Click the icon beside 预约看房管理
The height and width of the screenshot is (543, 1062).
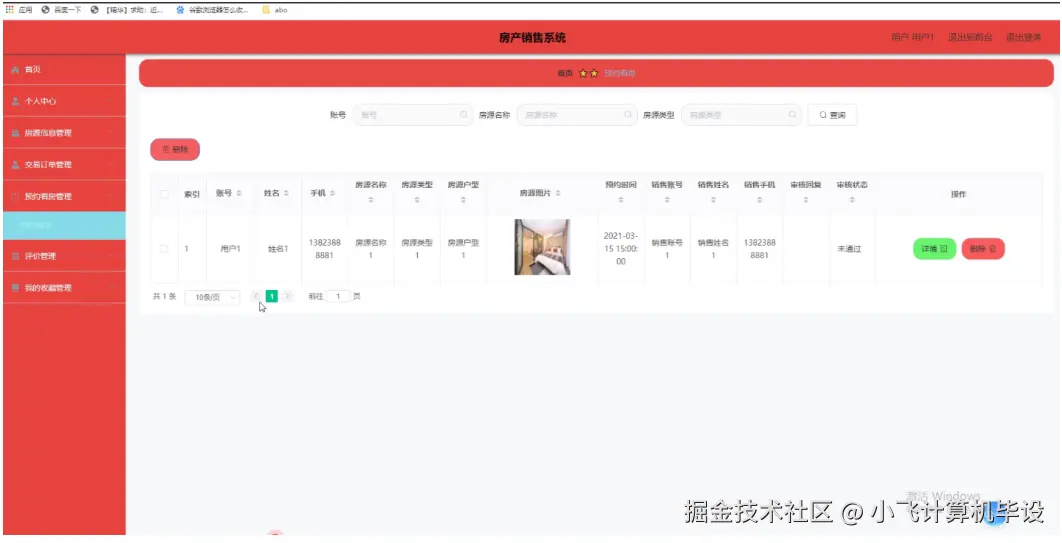pos(15,196)
